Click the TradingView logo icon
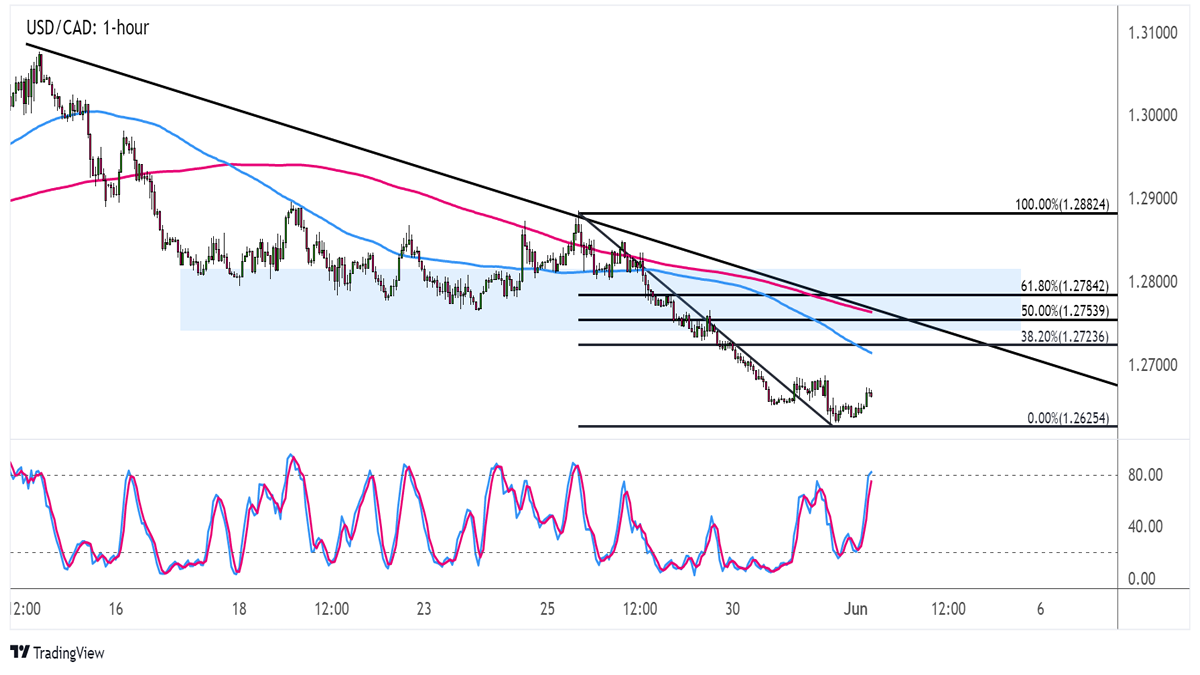Viewport: 1200px width, 675px height. click(x=19, y=652)
